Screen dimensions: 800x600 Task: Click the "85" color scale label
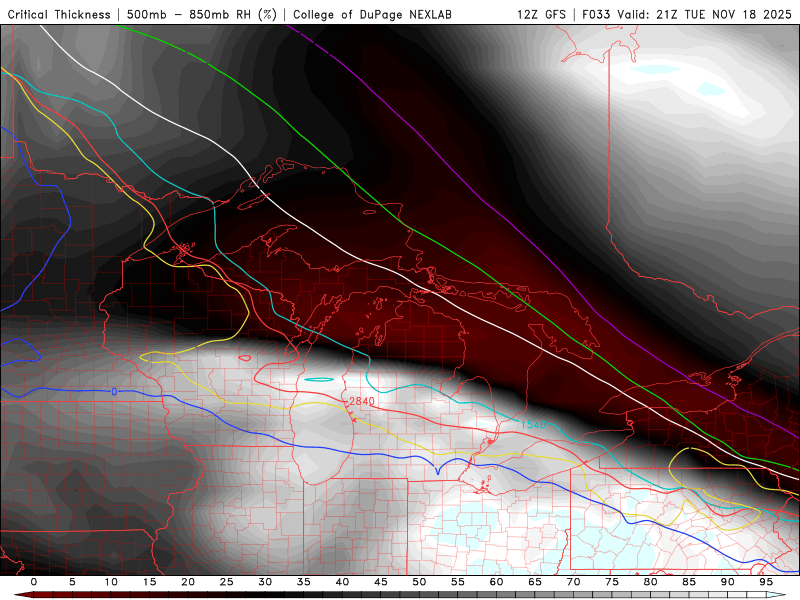[689, 582]
